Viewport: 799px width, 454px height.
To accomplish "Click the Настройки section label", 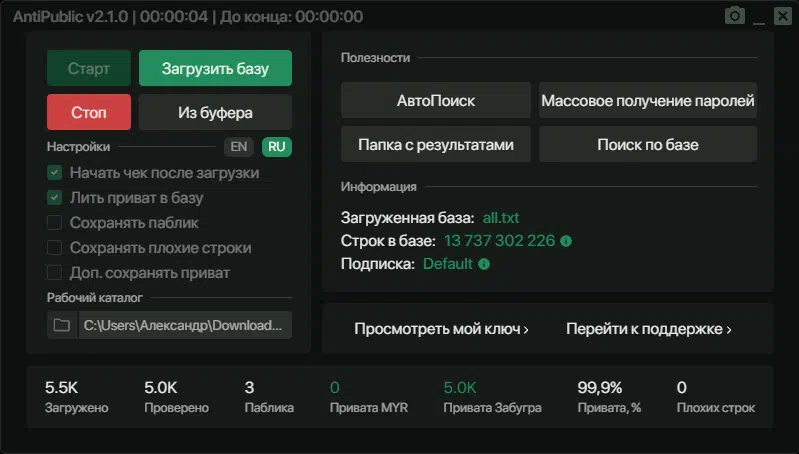I will click(78, 147).
